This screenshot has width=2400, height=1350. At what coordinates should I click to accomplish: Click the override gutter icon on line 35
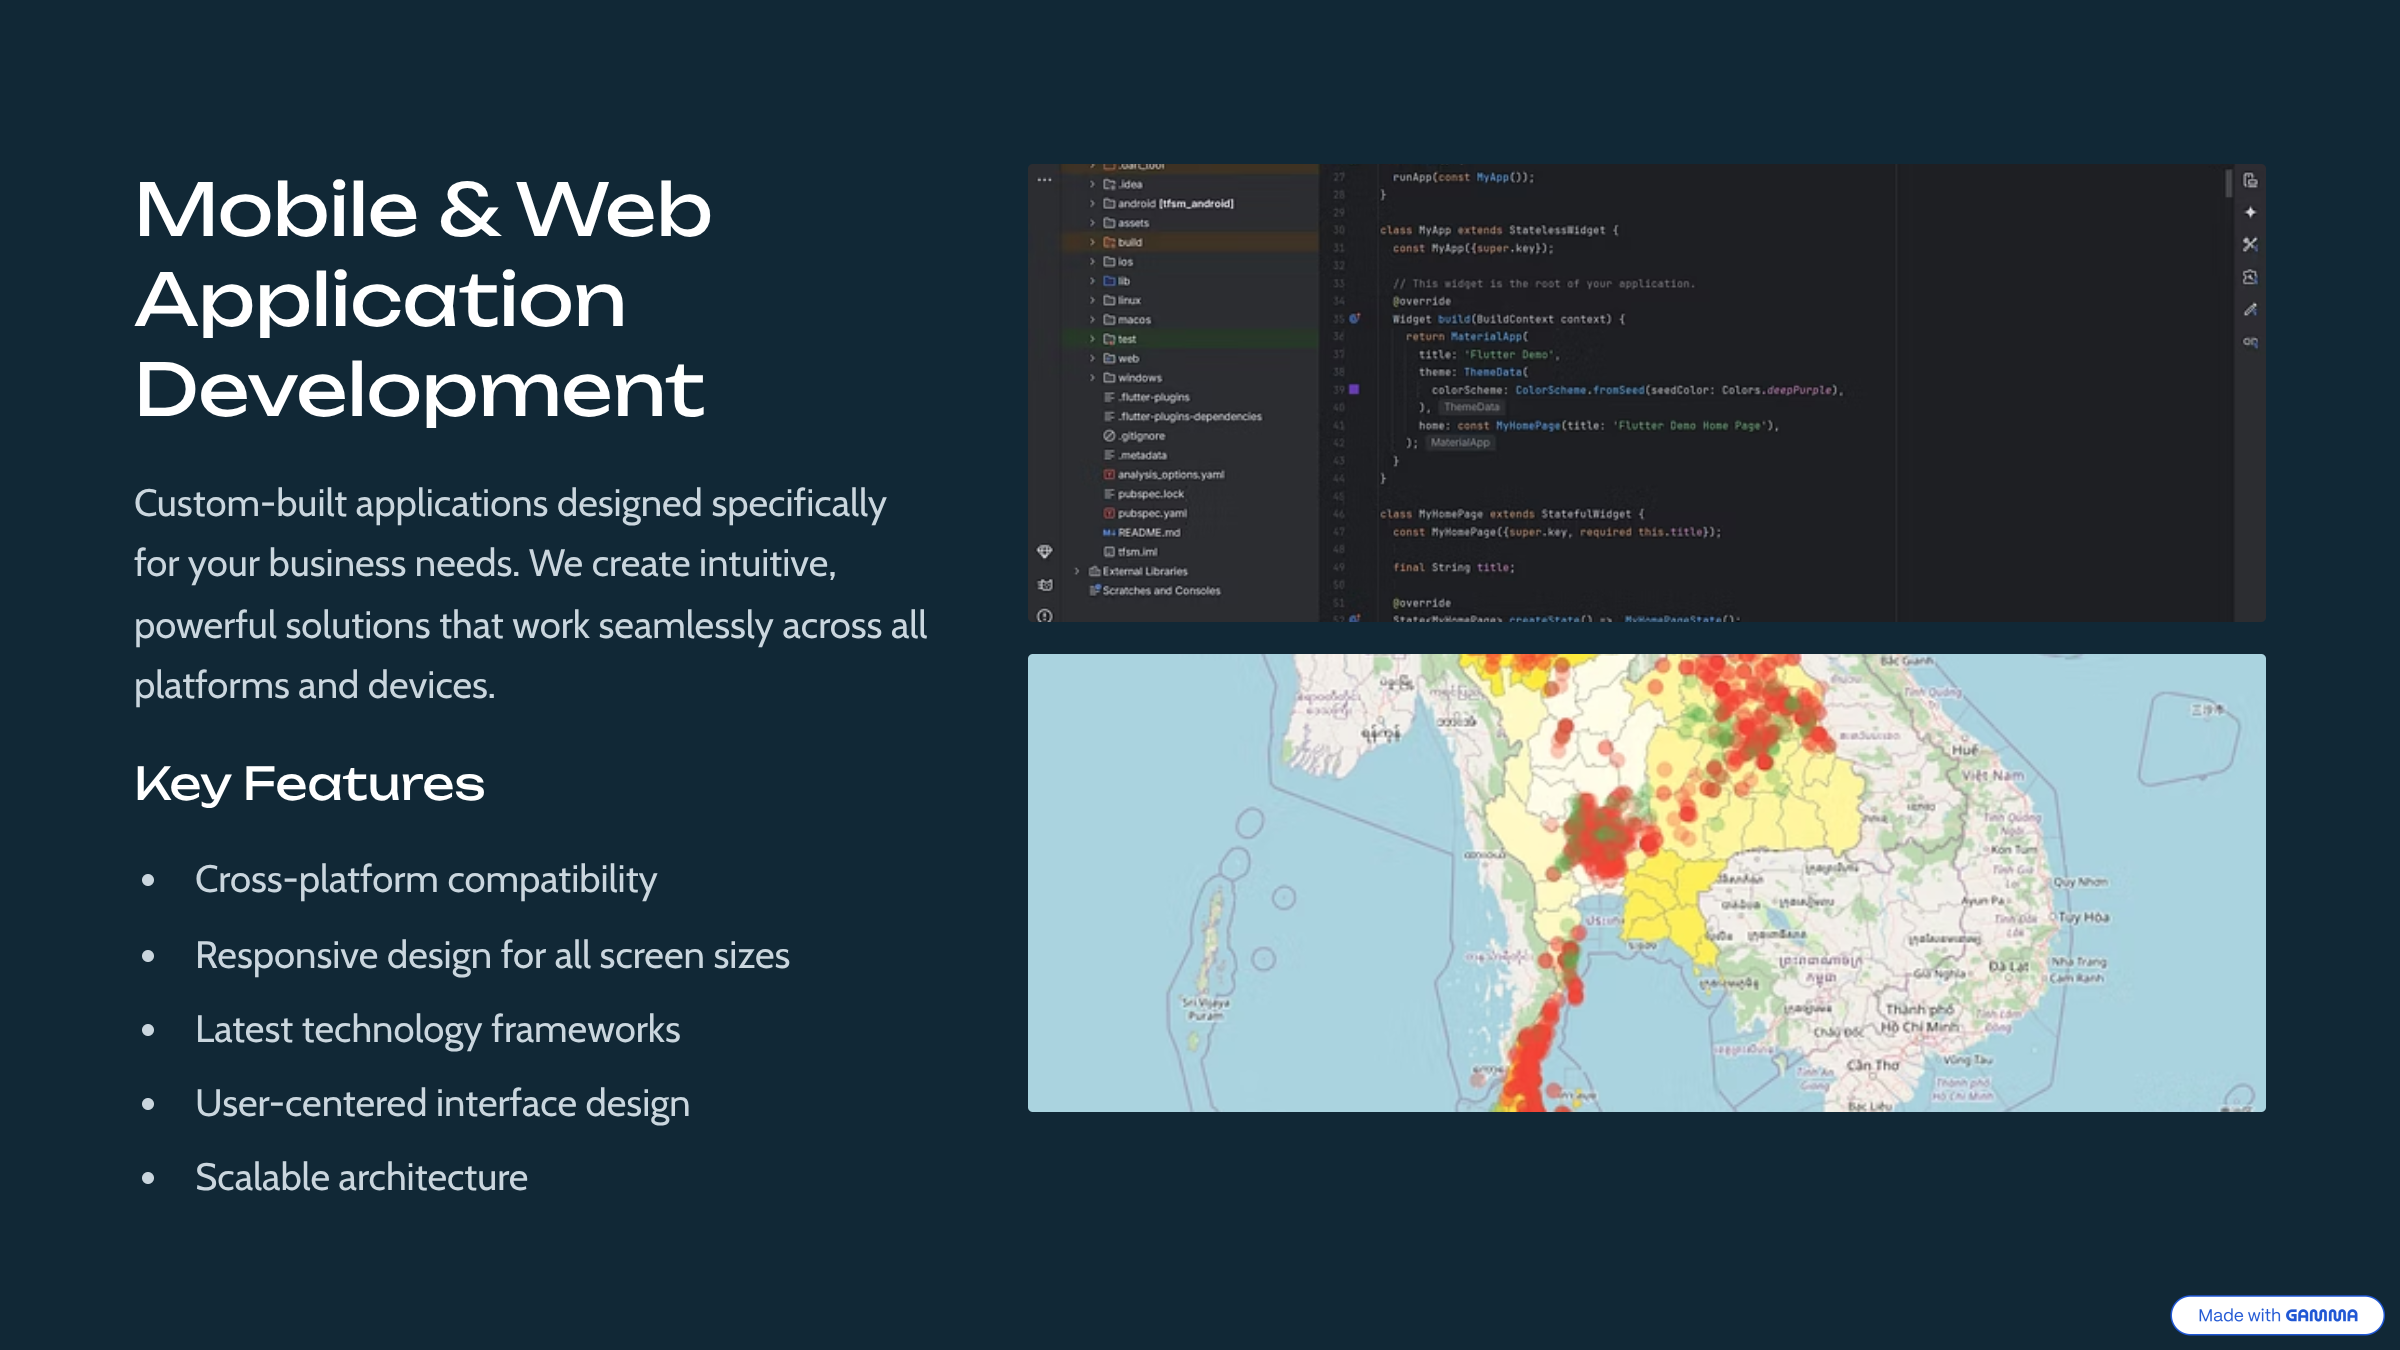[x=1355, y=319]
